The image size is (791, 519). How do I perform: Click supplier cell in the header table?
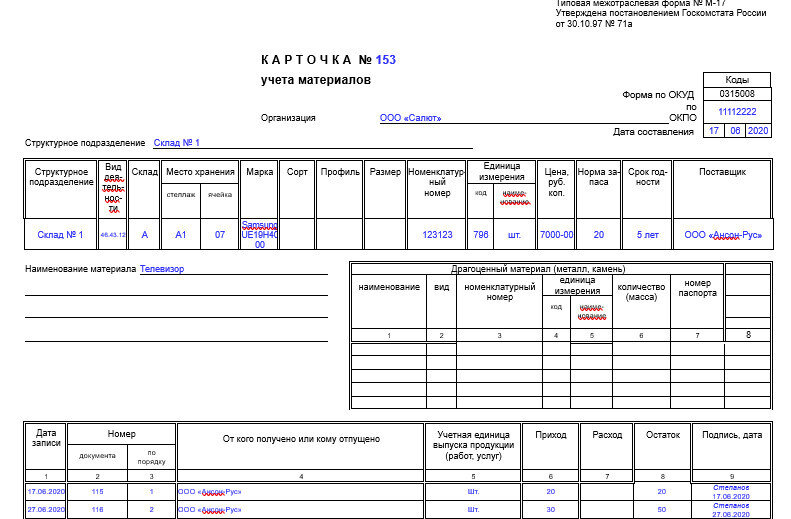(723, 235)
